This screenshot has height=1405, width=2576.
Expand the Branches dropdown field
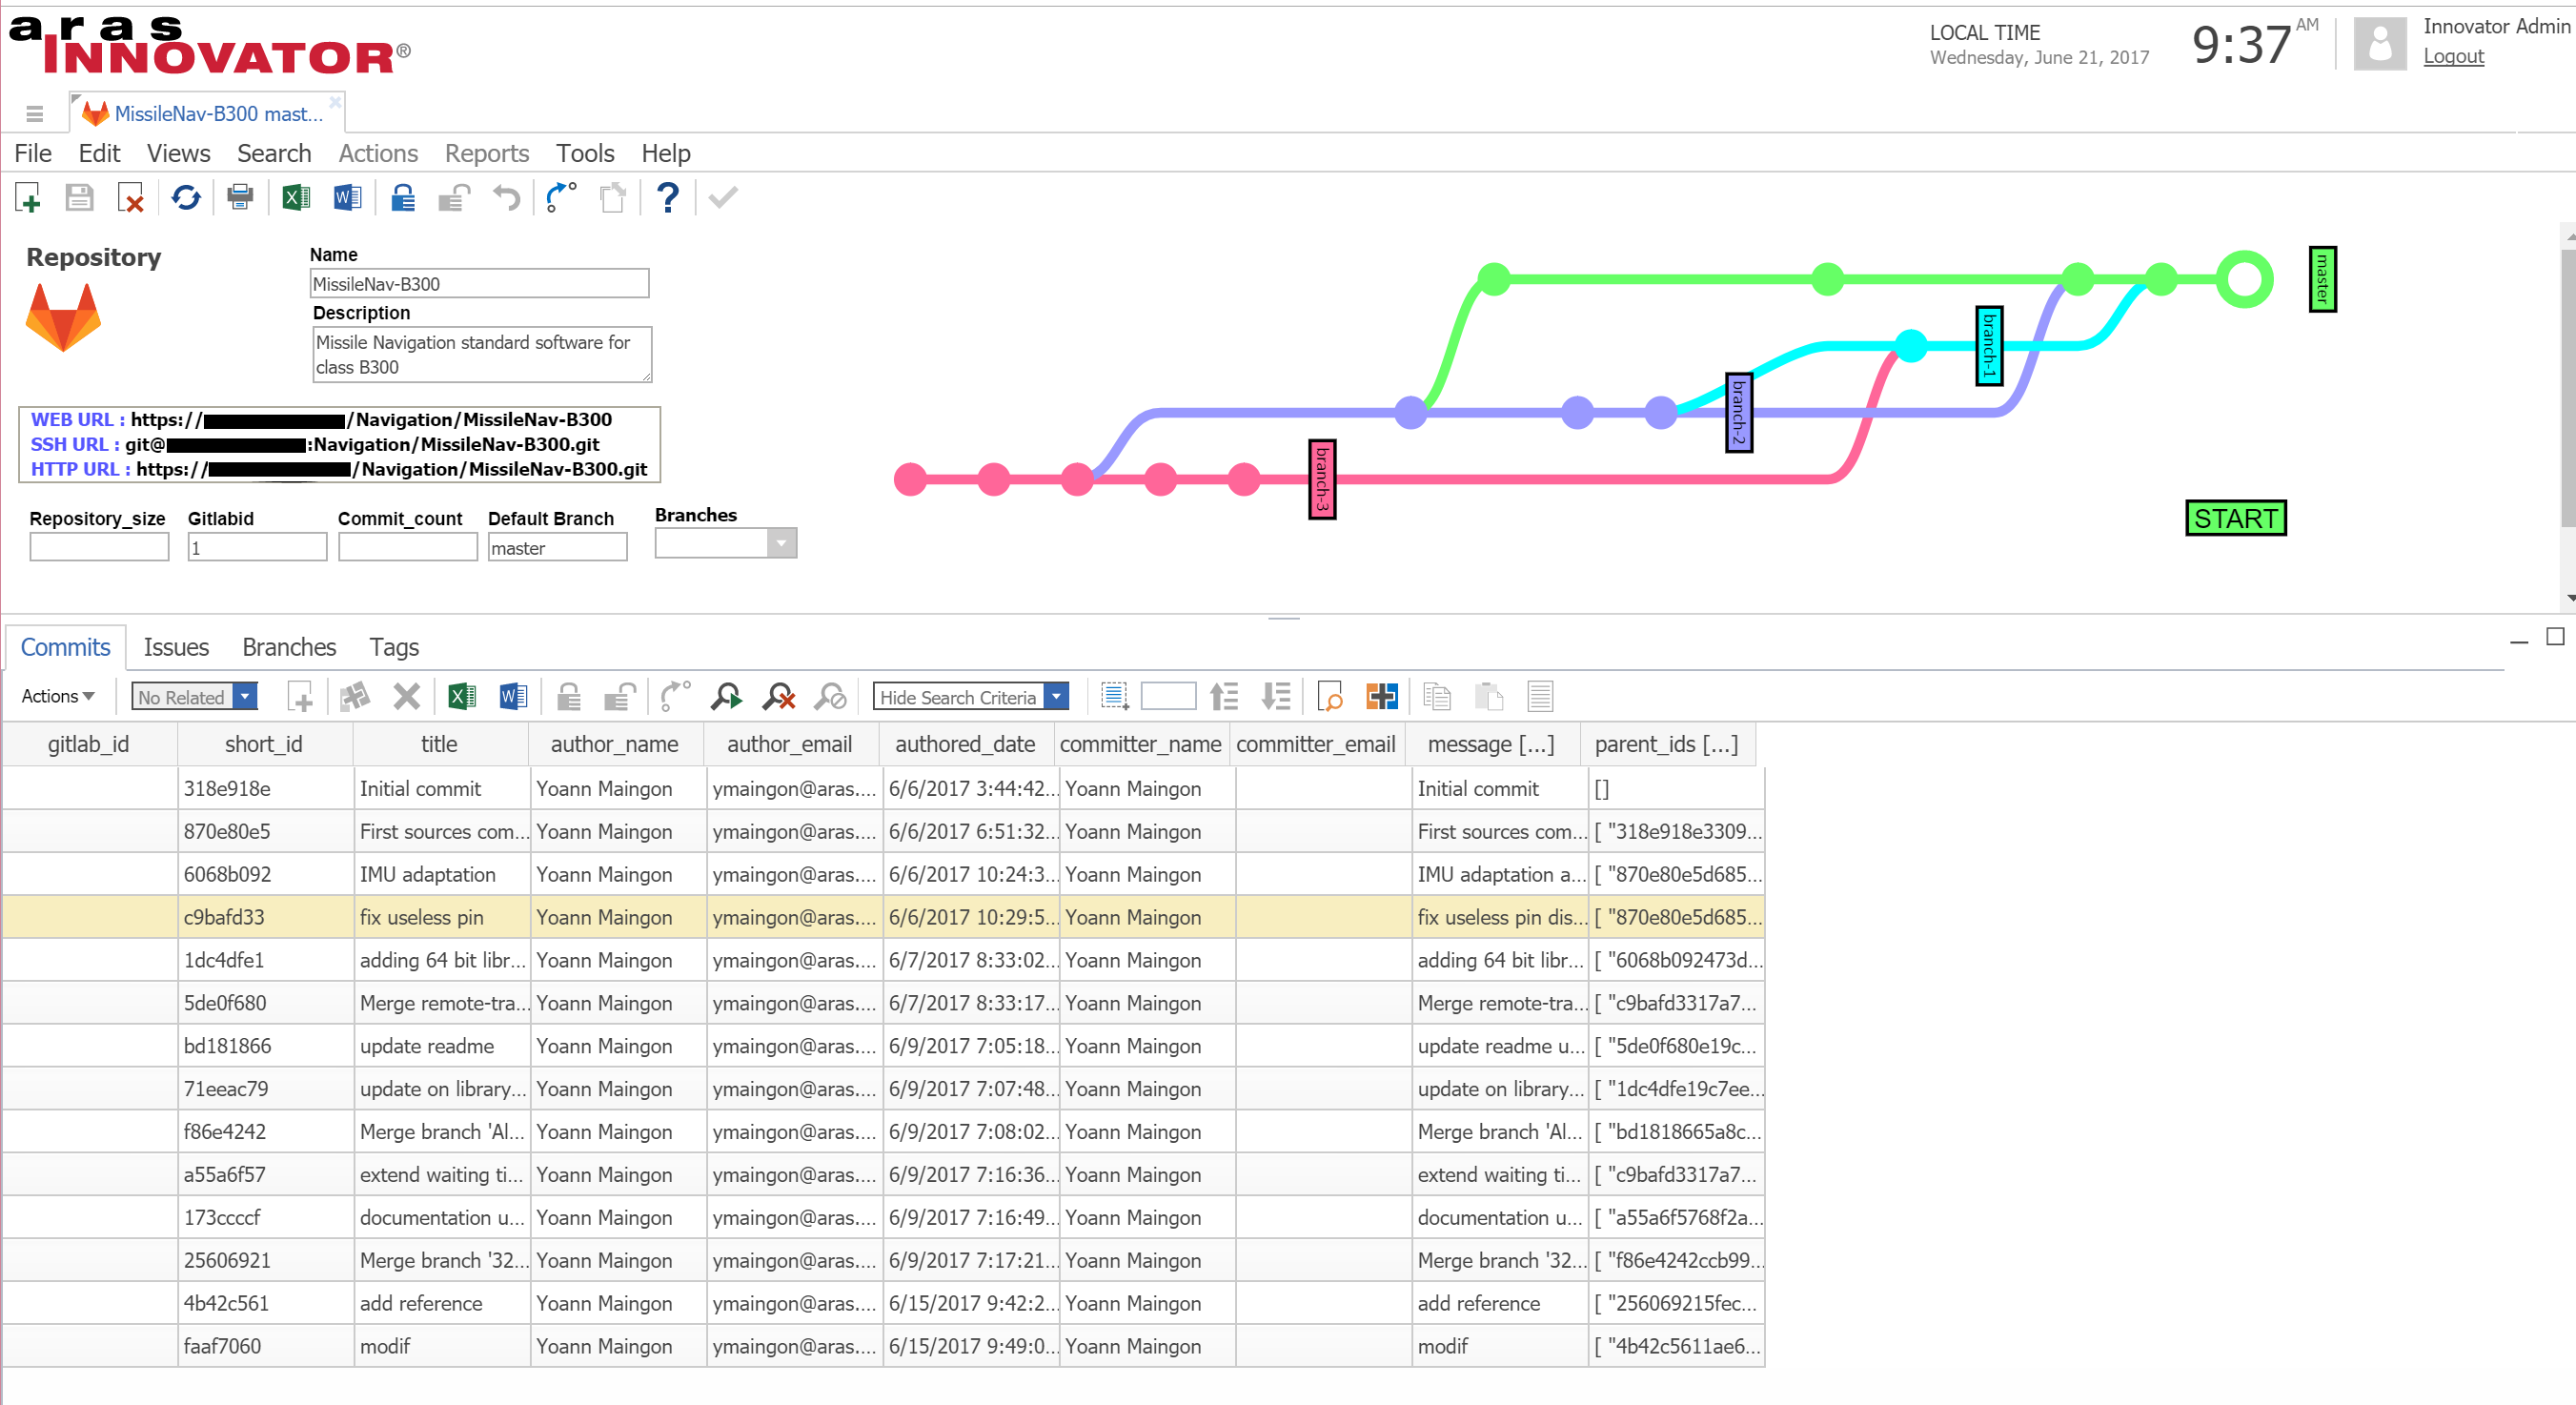click(x=781, y=543)
